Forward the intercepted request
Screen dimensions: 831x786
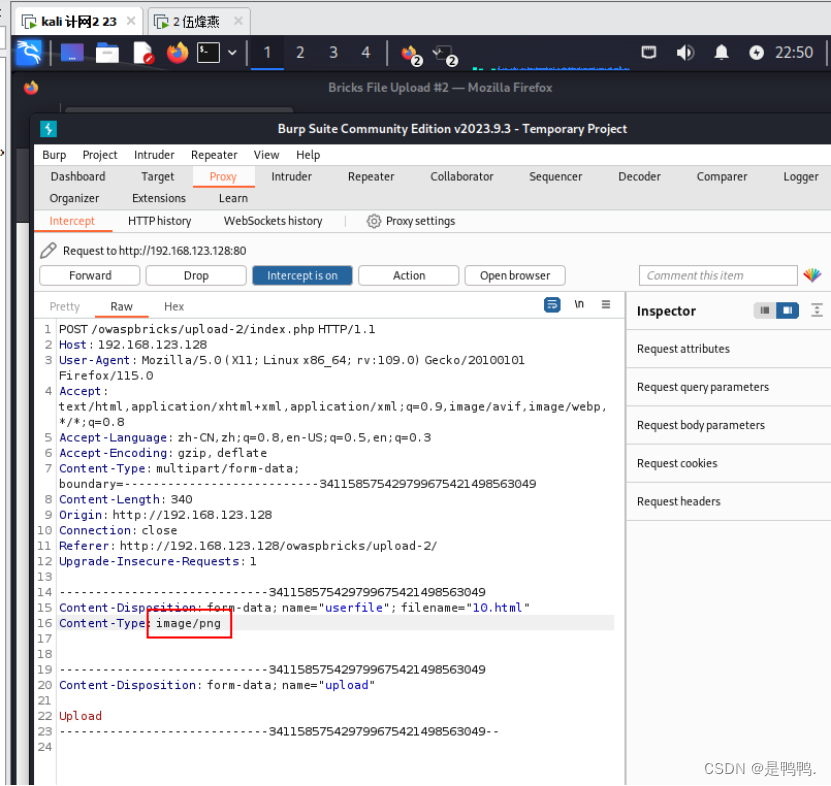[90, 276]
